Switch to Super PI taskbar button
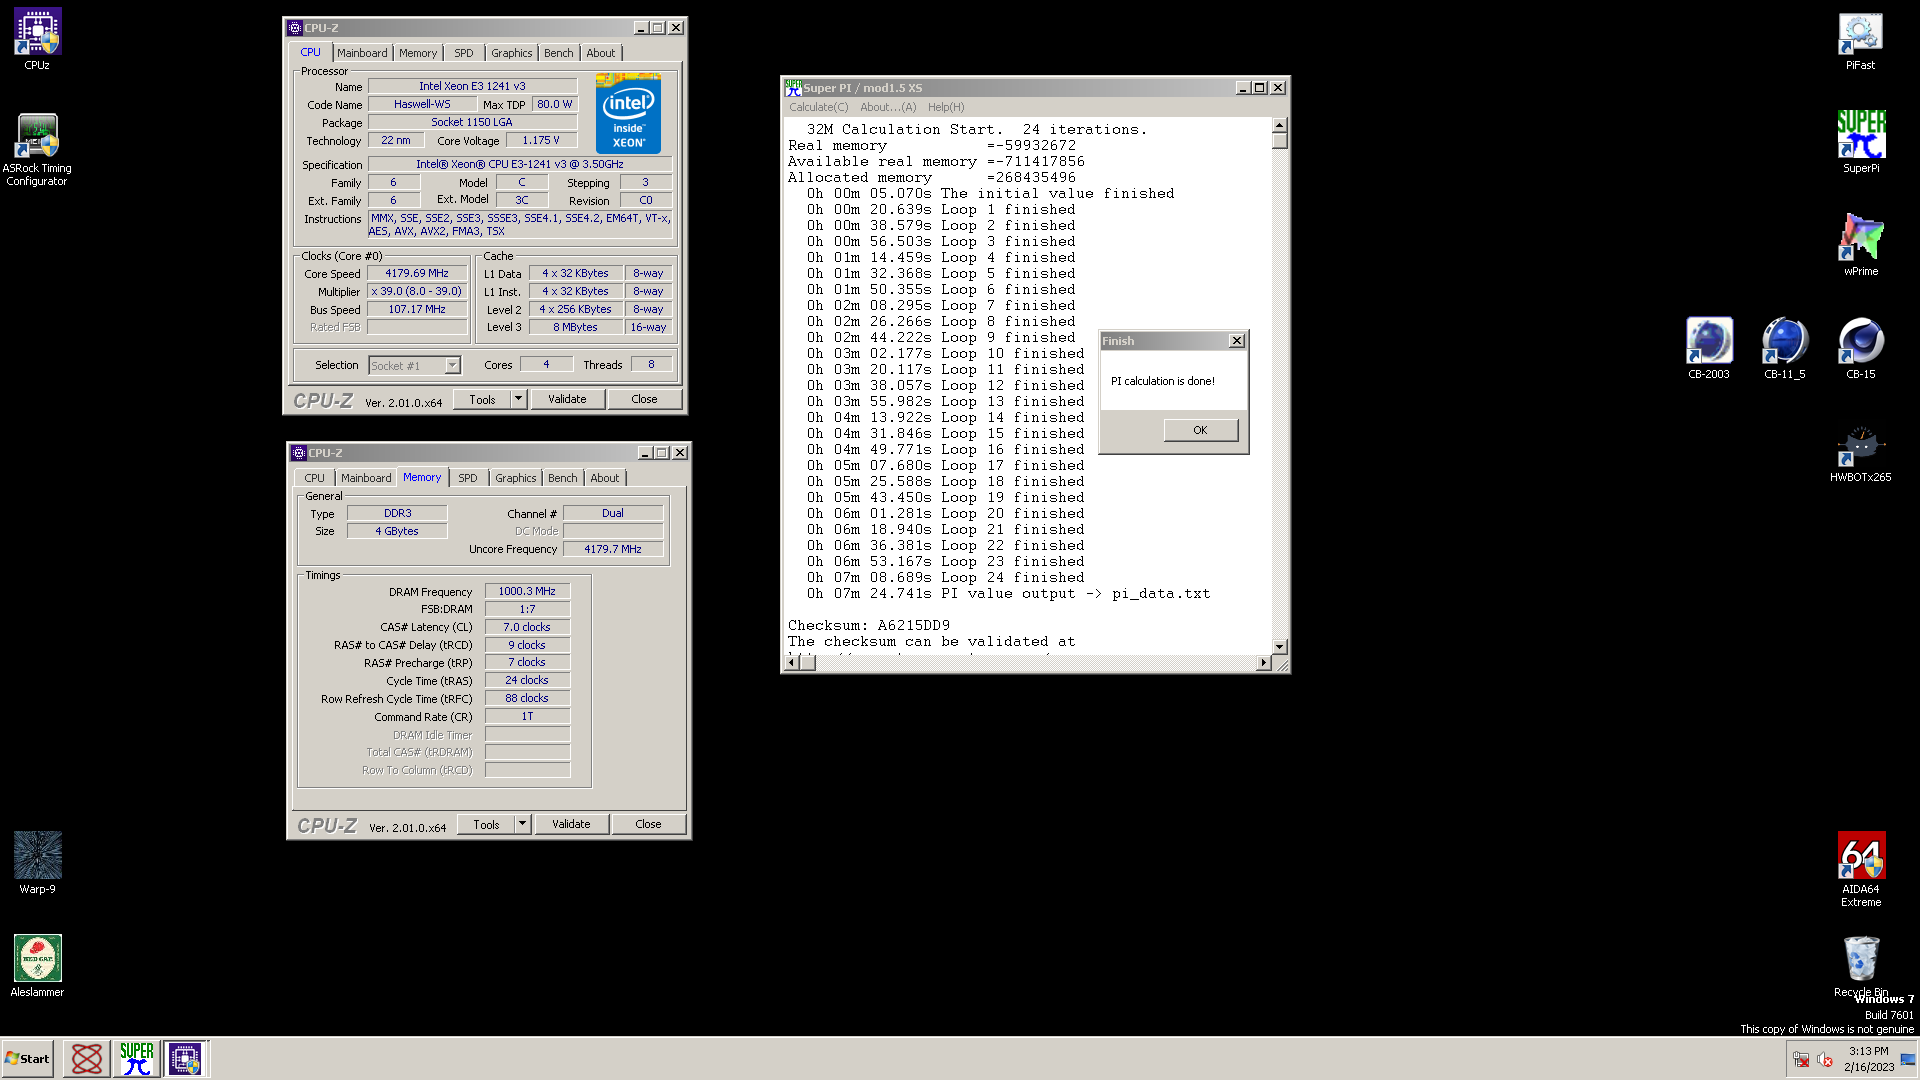 pos(136,1058)
